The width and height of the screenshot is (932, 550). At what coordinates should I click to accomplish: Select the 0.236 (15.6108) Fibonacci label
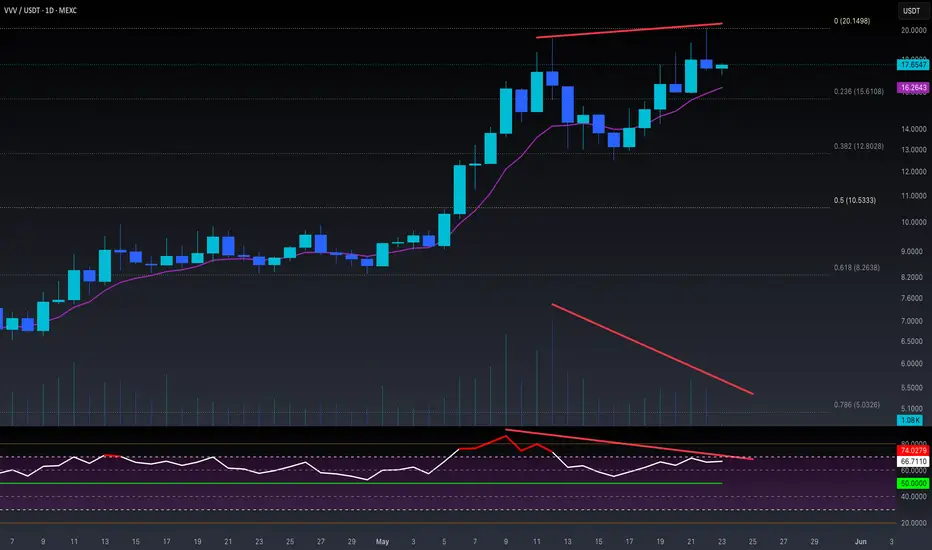(x=859, y=92)
